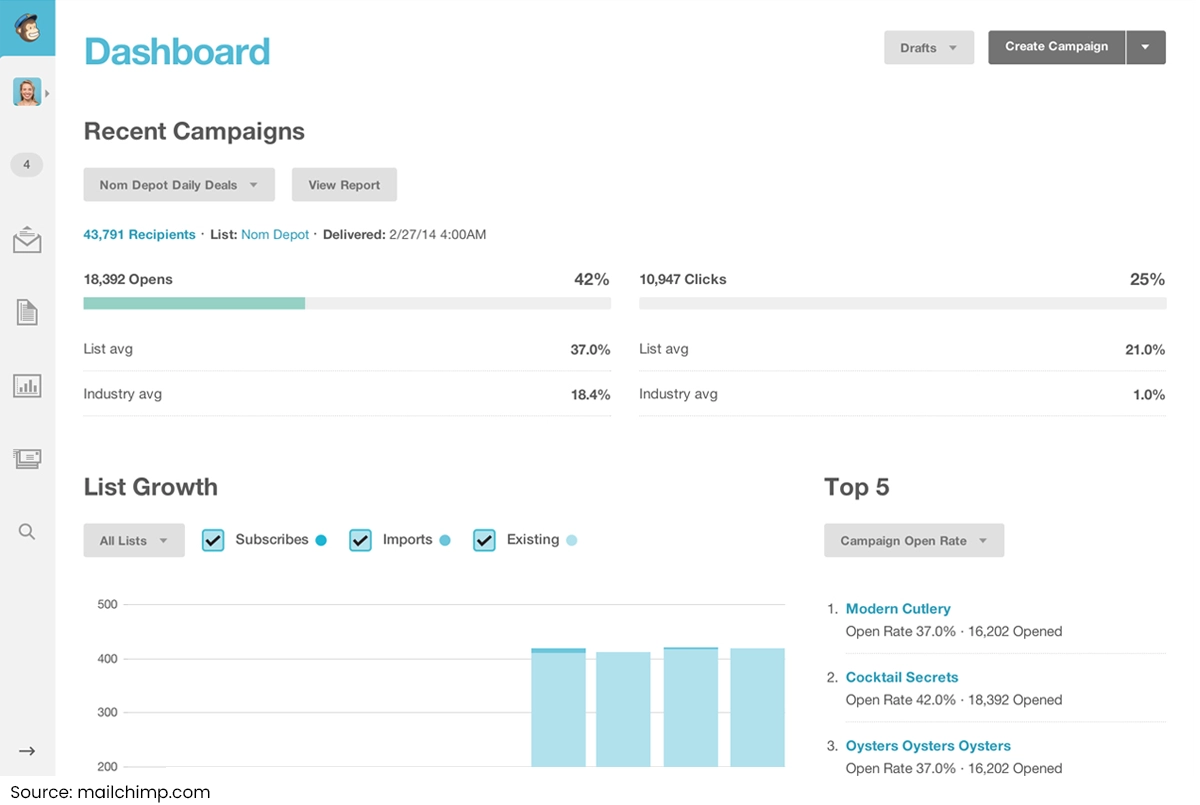This screenshot has width=1200, height=805.
Task: Click the 42% opens percentage
Action: [x=592, y=280]
